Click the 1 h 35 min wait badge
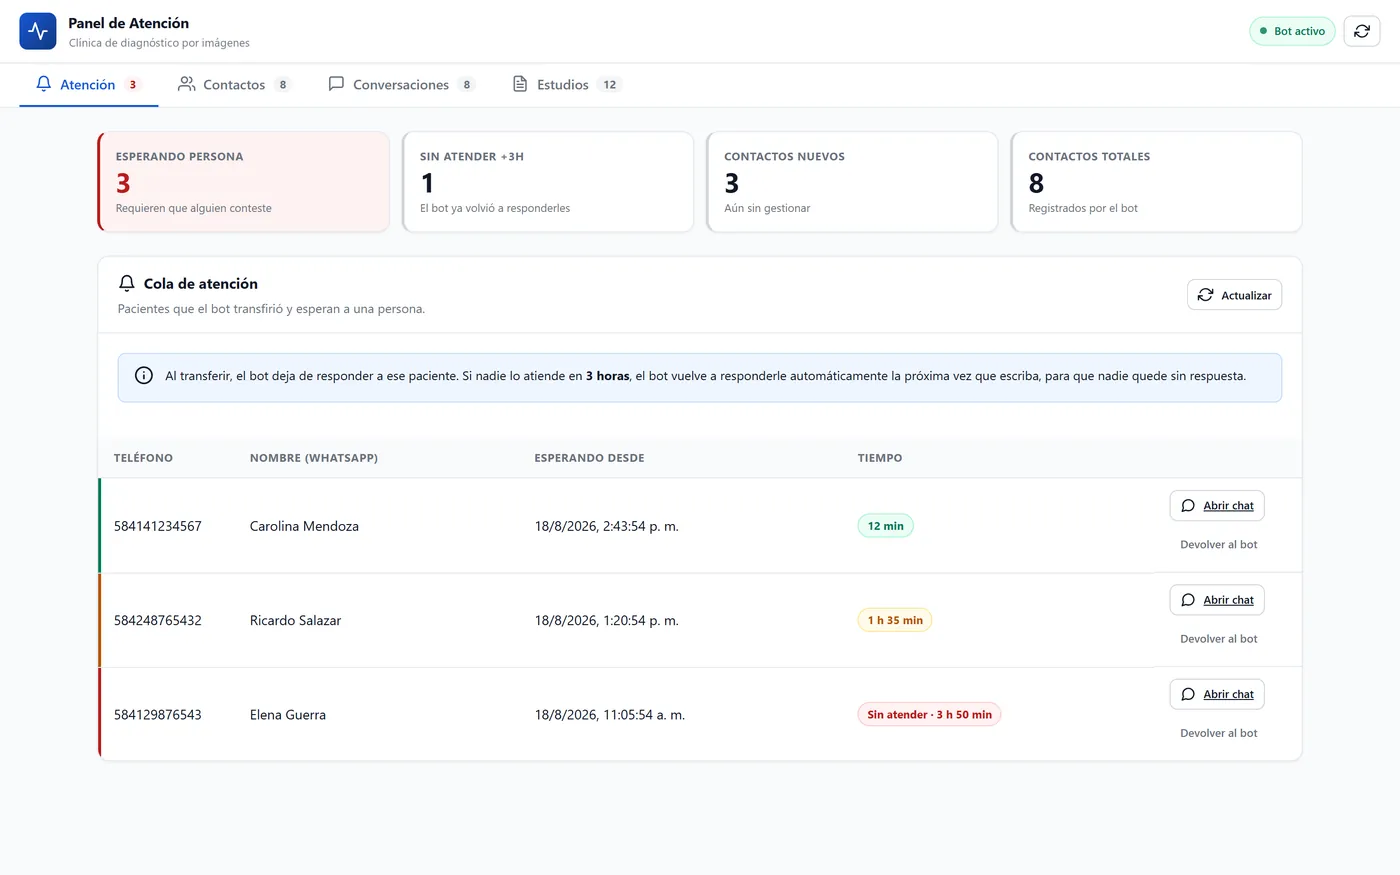This screenshot has width=1400, height=875. click(895, 620)
